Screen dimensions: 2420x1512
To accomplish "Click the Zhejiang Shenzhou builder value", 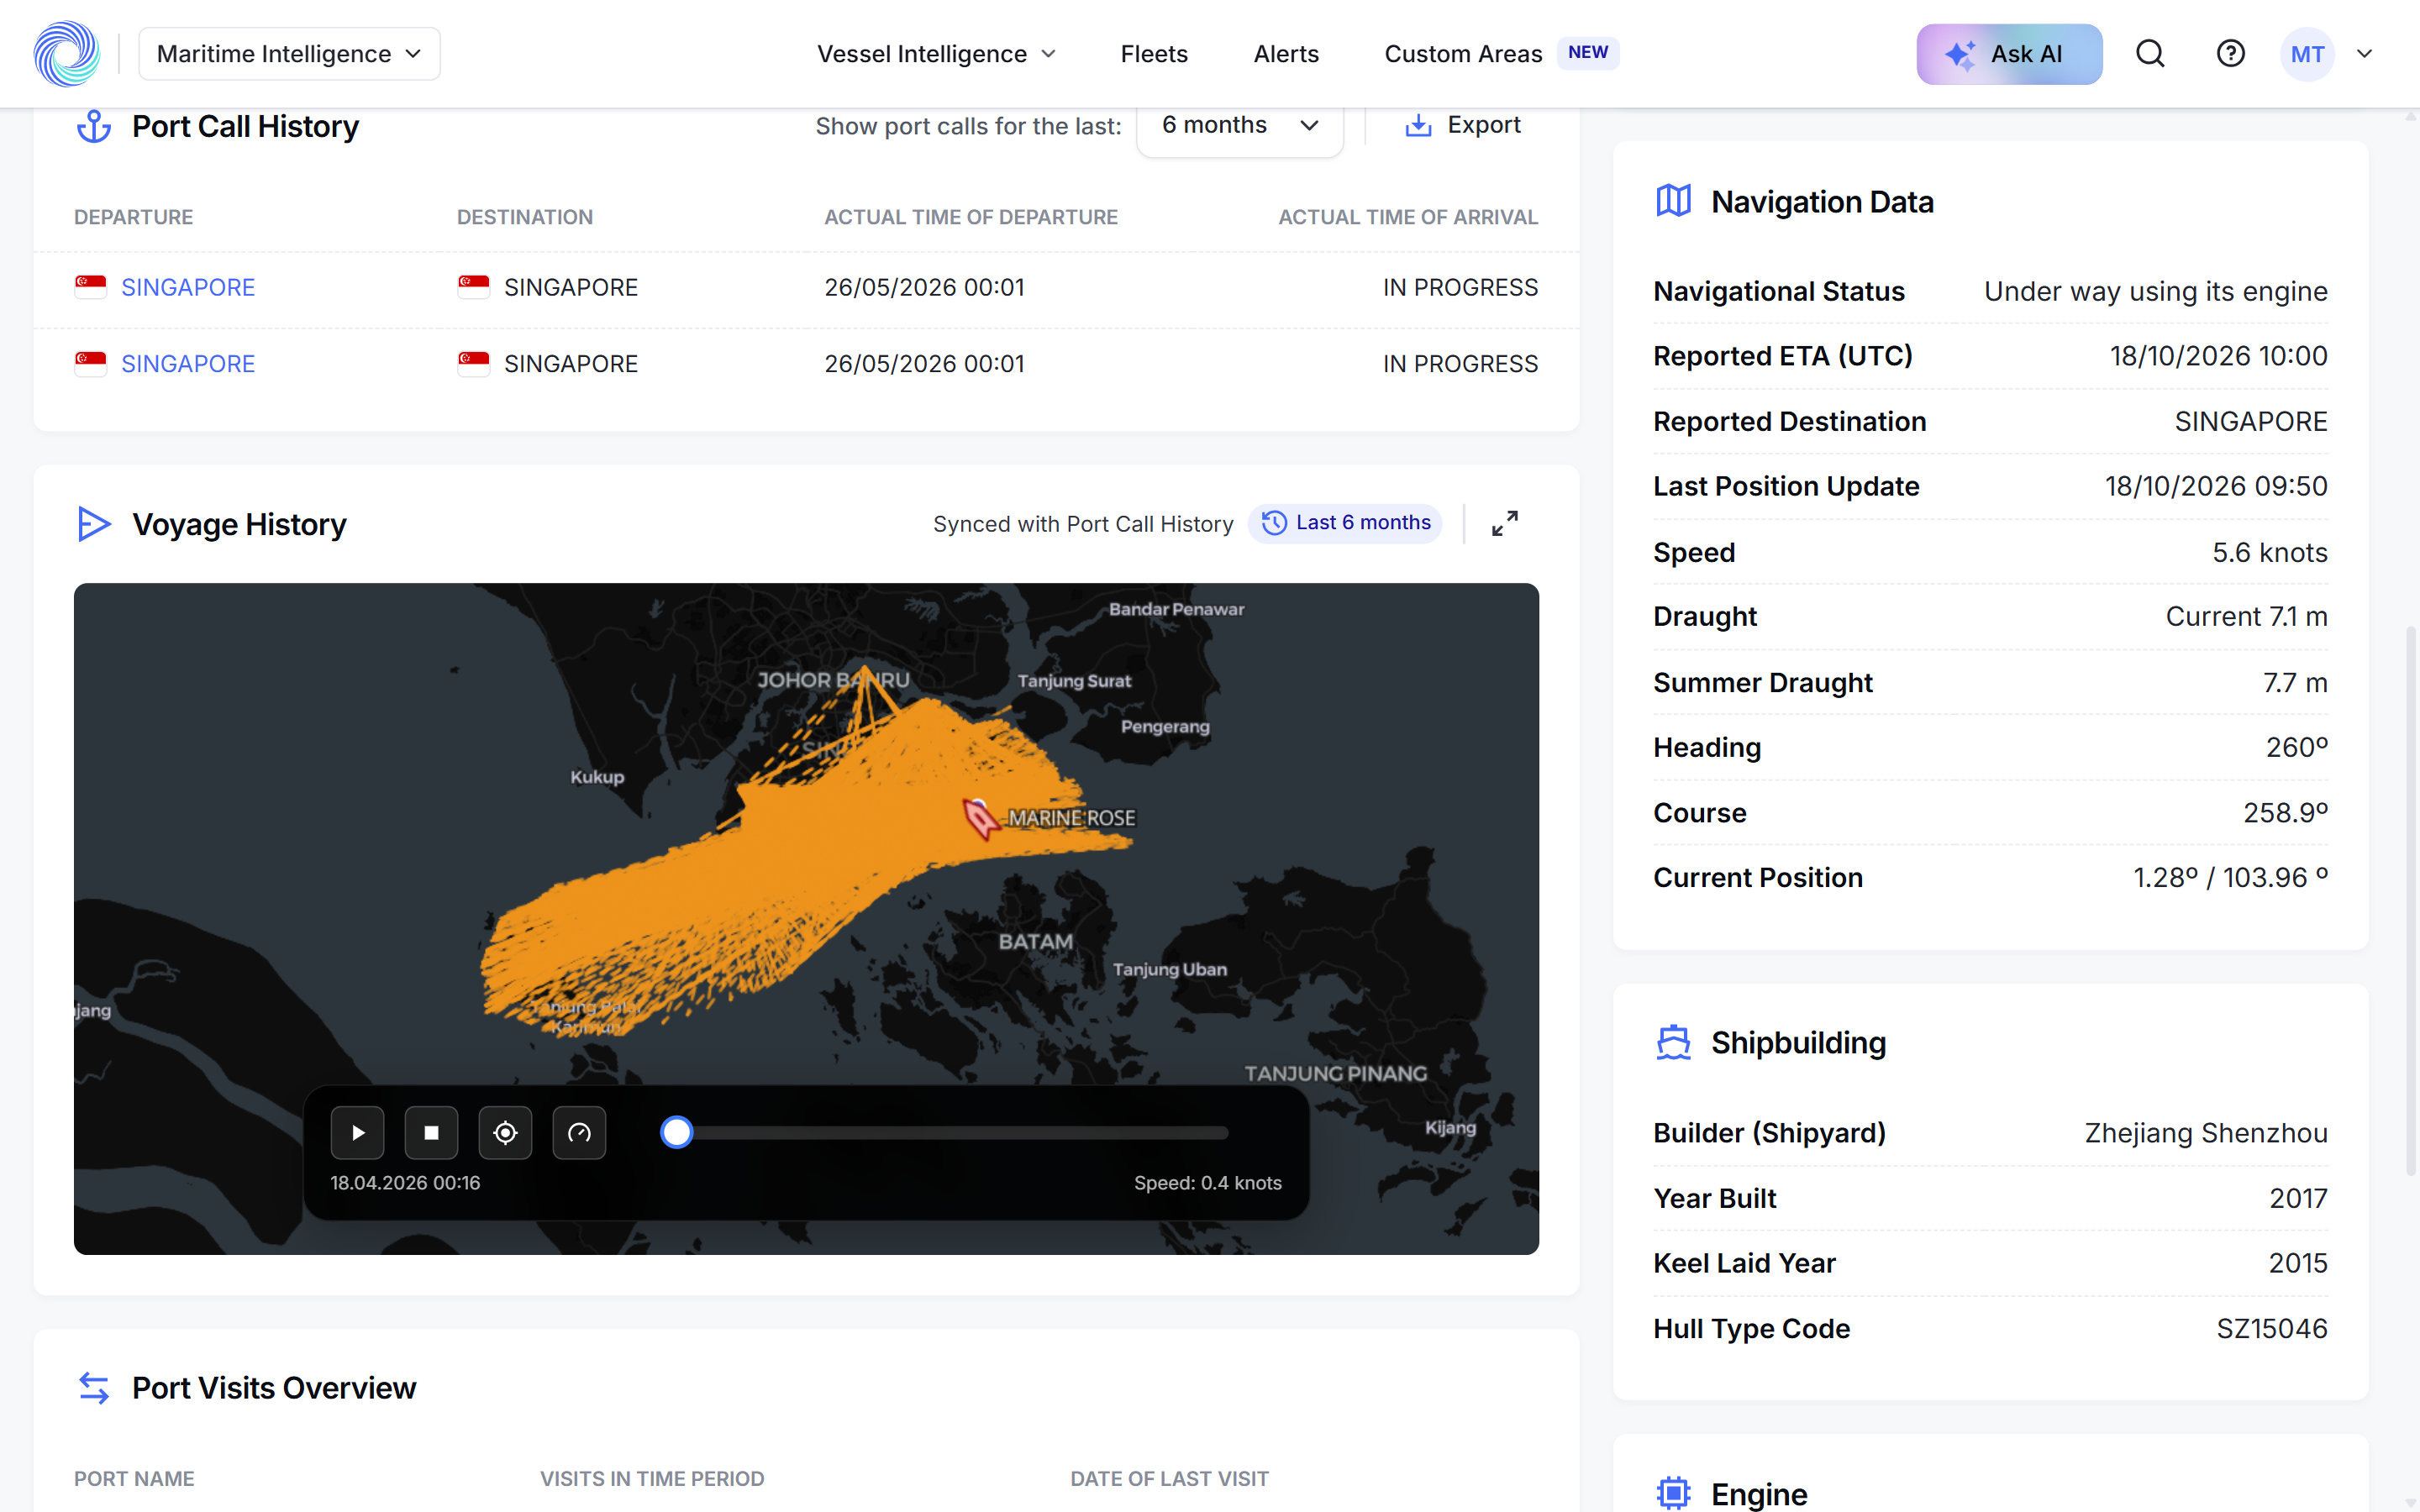I will [x=2206, y=1133].
